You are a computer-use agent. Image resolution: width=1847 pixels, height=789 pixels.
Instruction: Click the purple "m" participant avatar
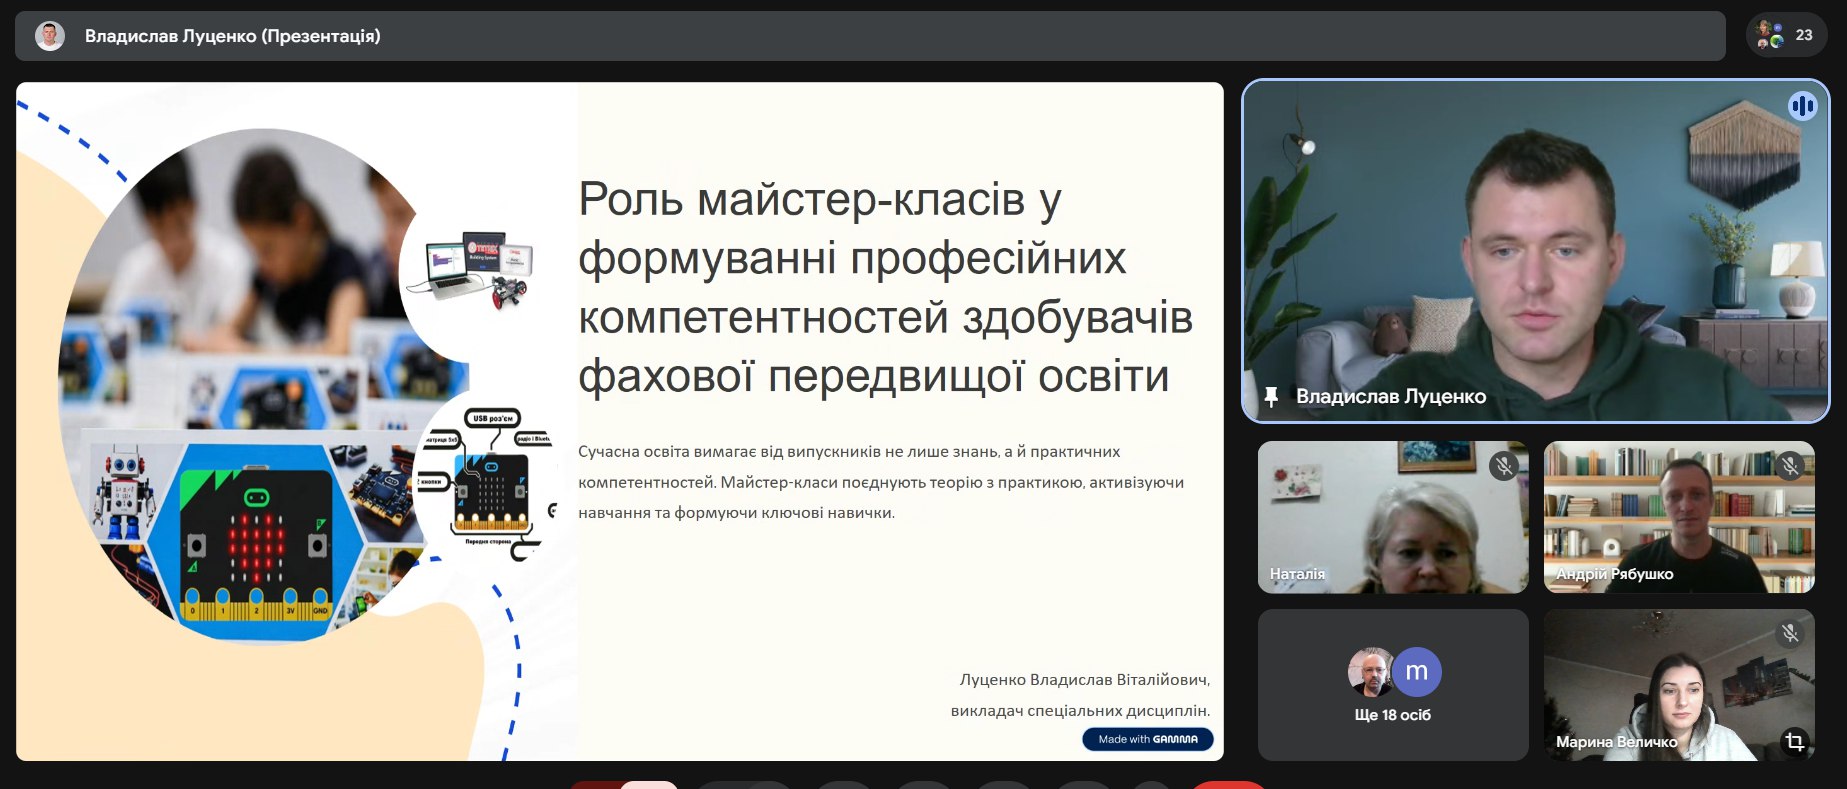coord(1416,672)
